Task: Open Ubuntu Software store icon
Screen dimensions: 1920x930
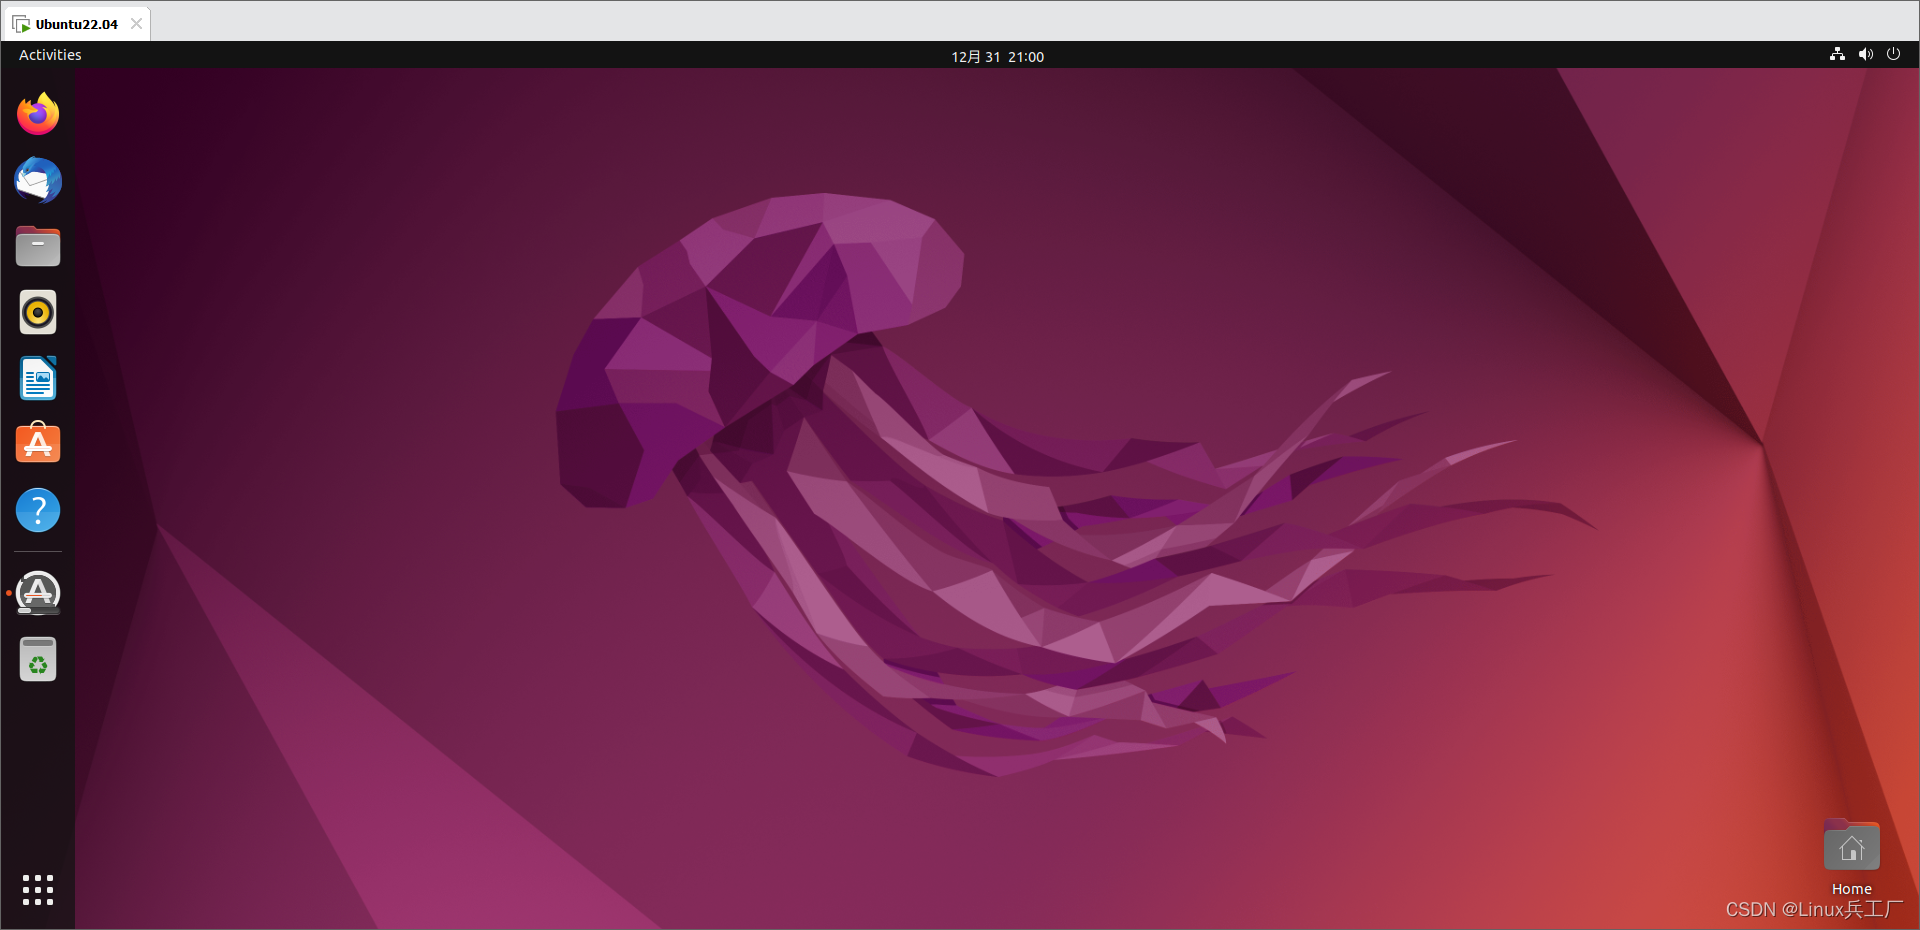Action: pos(38,443)
